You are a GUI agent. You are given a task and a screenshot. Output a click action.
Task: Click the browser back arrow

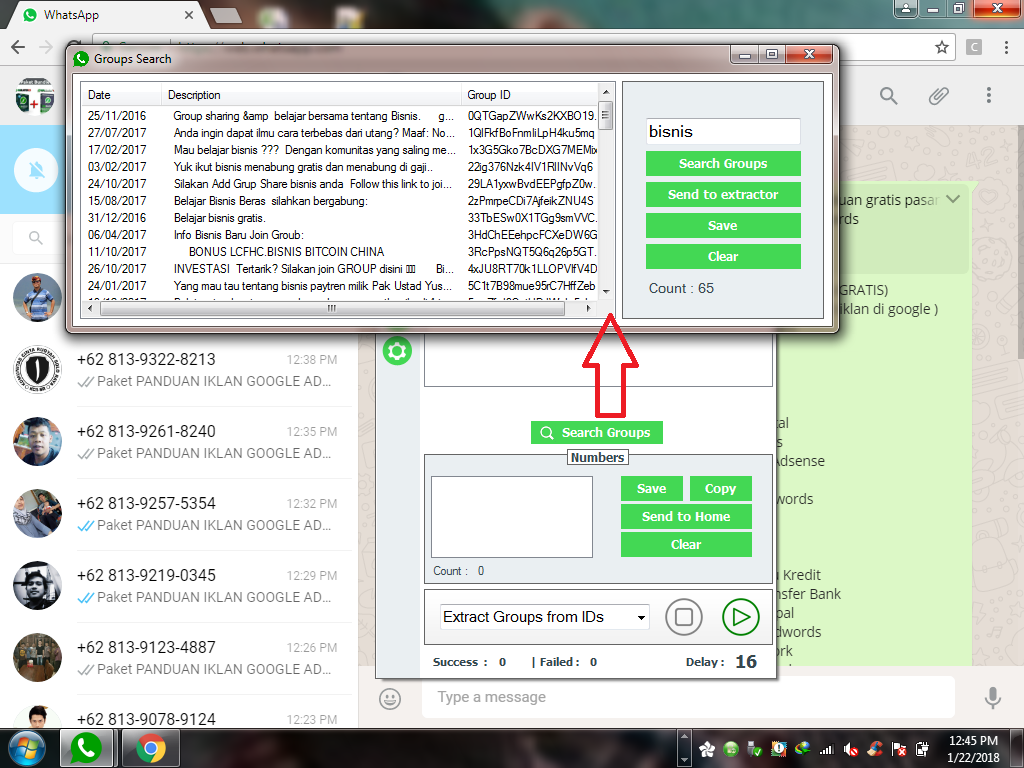tap(18, 46)
